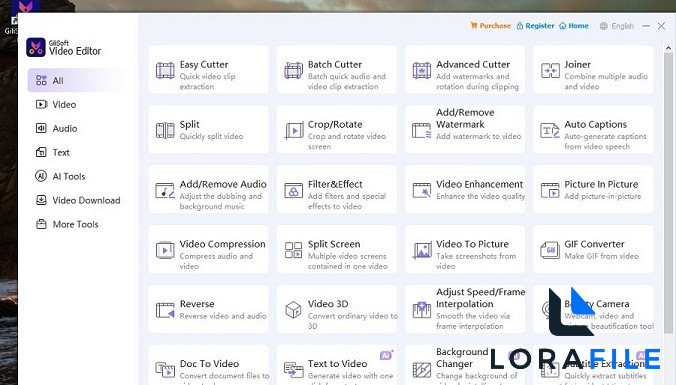Click 'Add picture-in-picture' description text
Viewport: 676px width, 385px height.
603,196
